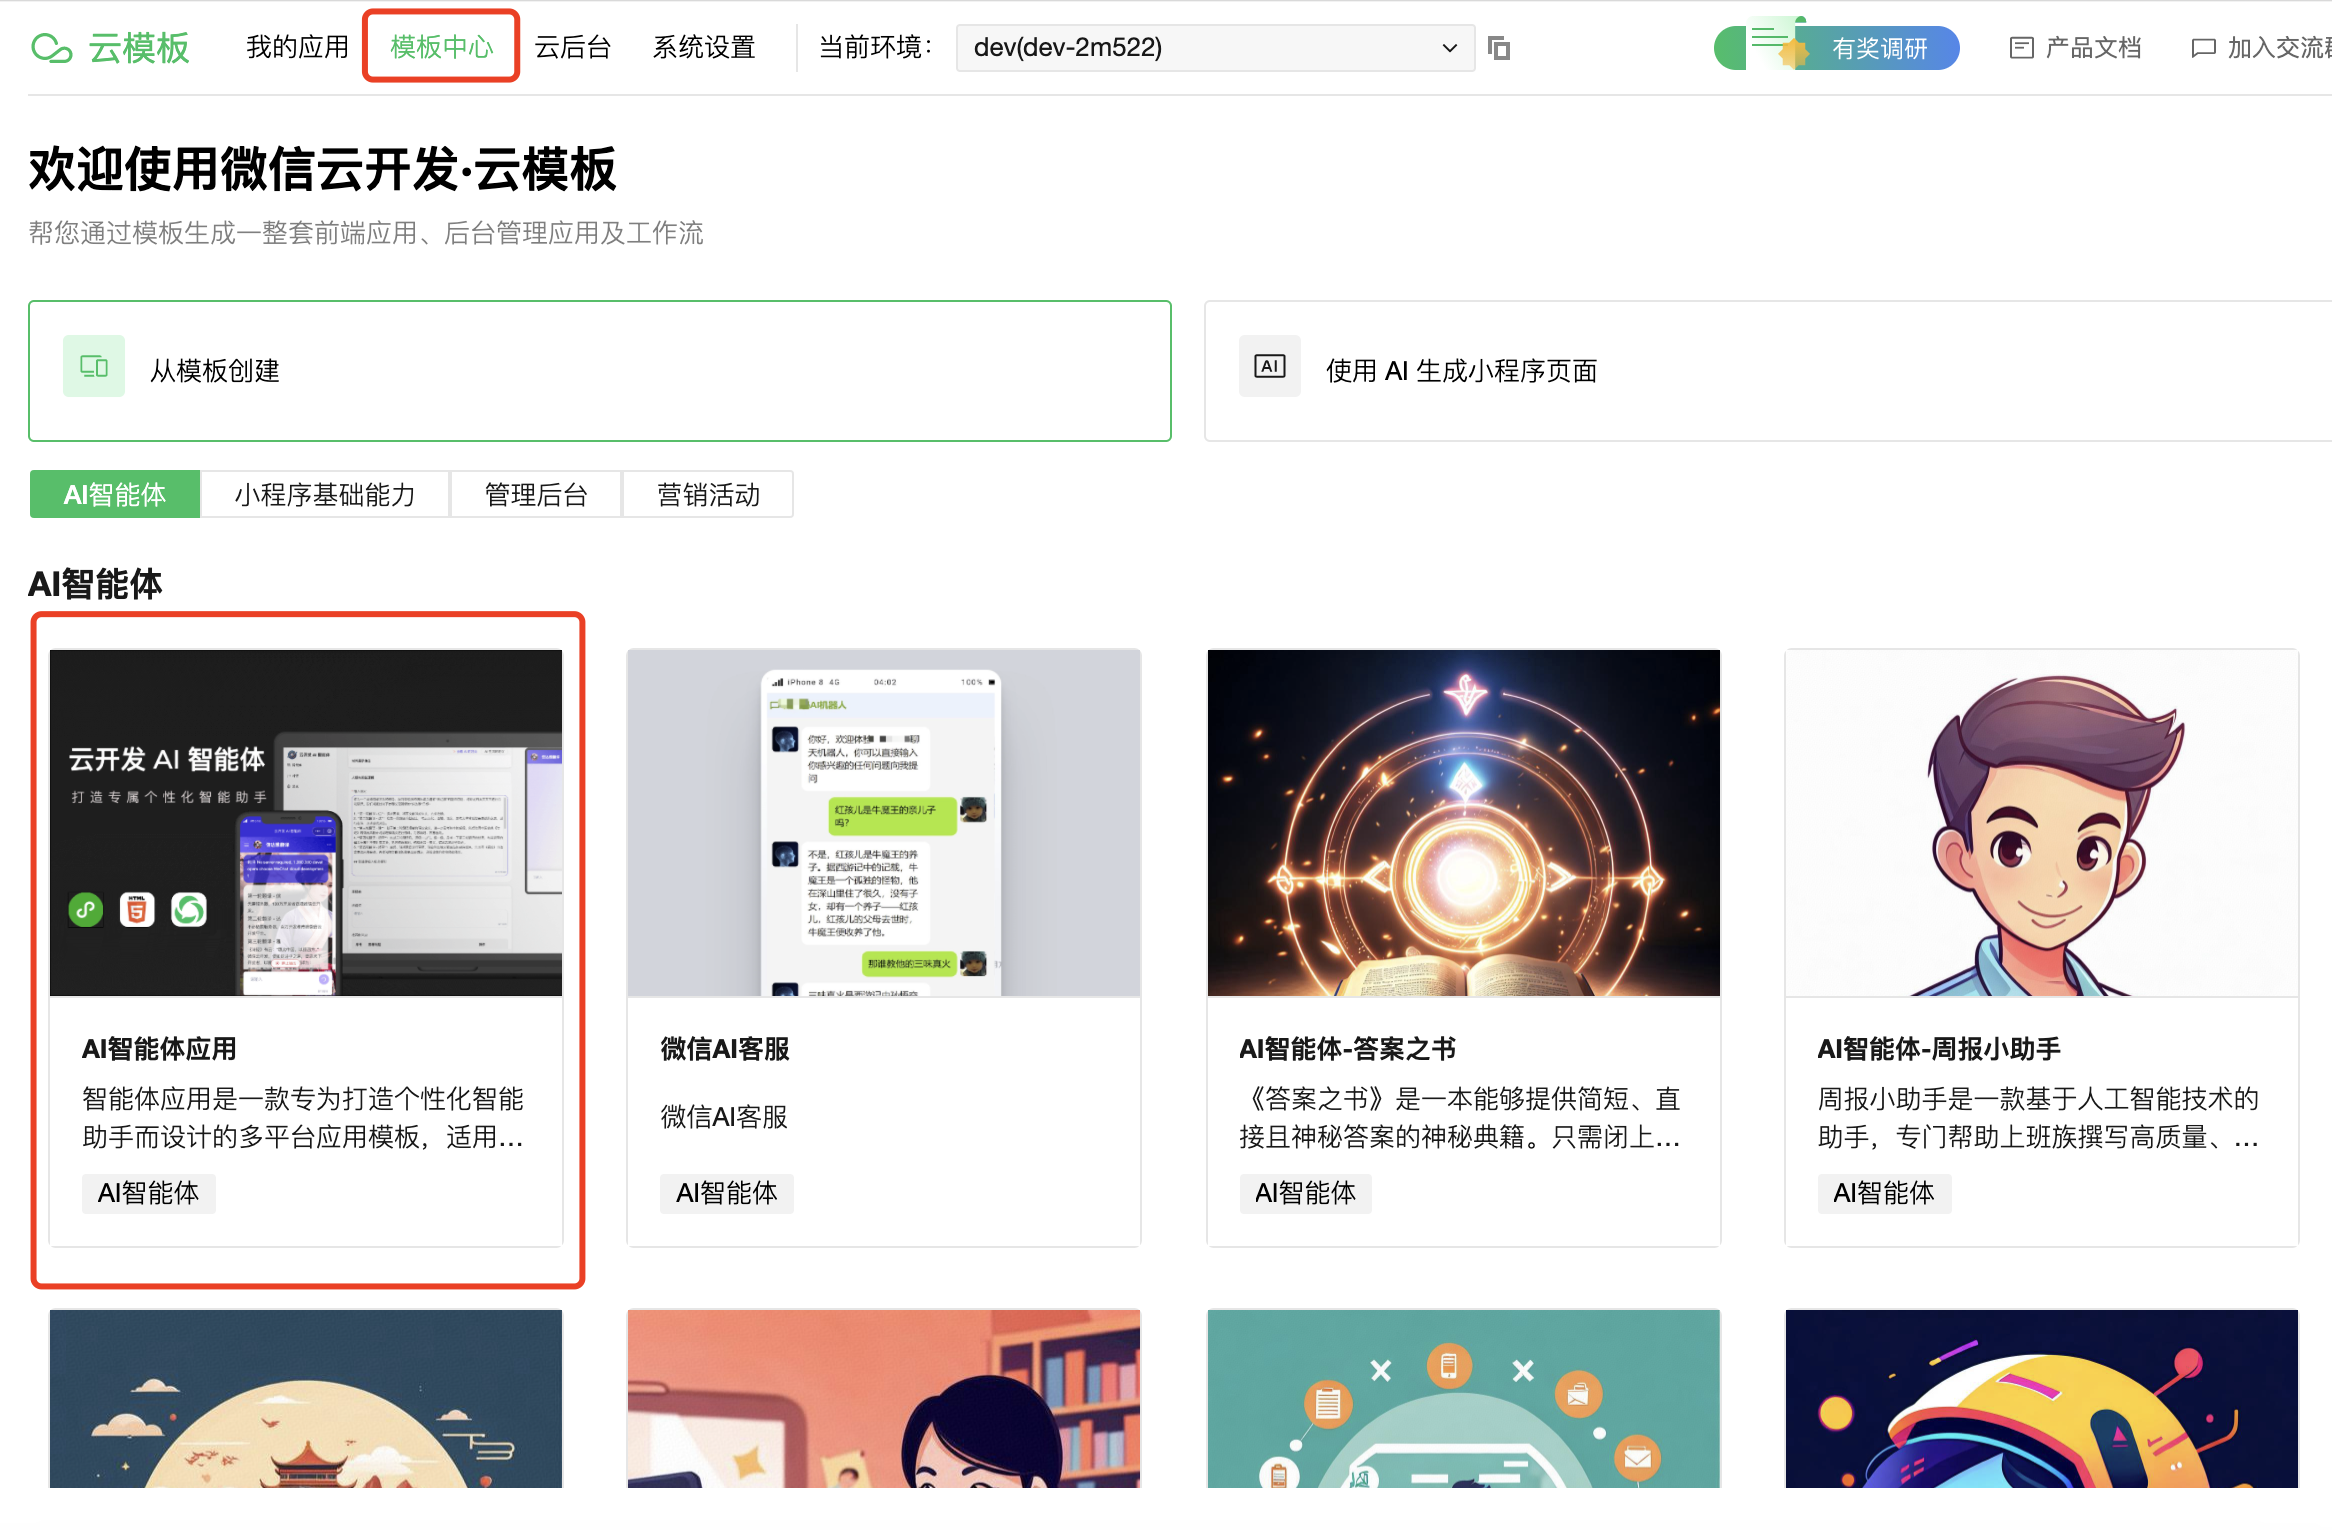Select the 管理后台 category tab

[536, 495]
